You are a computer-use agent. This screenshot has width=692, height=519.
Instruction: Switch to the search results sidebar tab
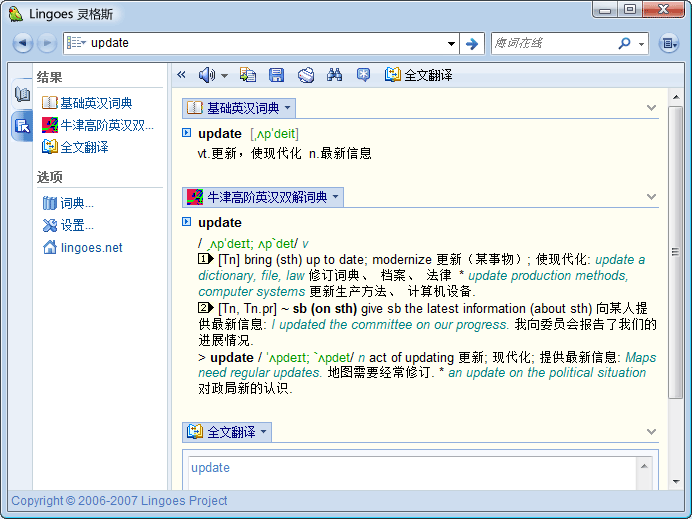click(22, 126)
